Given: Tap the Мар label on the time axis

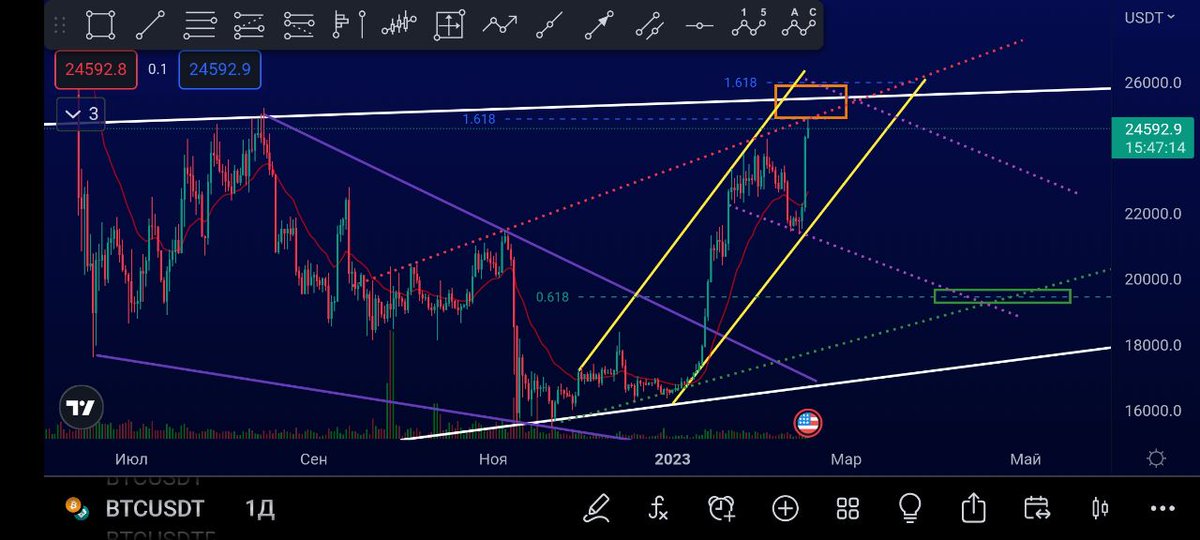Looking at the screenshot, I should point(846,459).
